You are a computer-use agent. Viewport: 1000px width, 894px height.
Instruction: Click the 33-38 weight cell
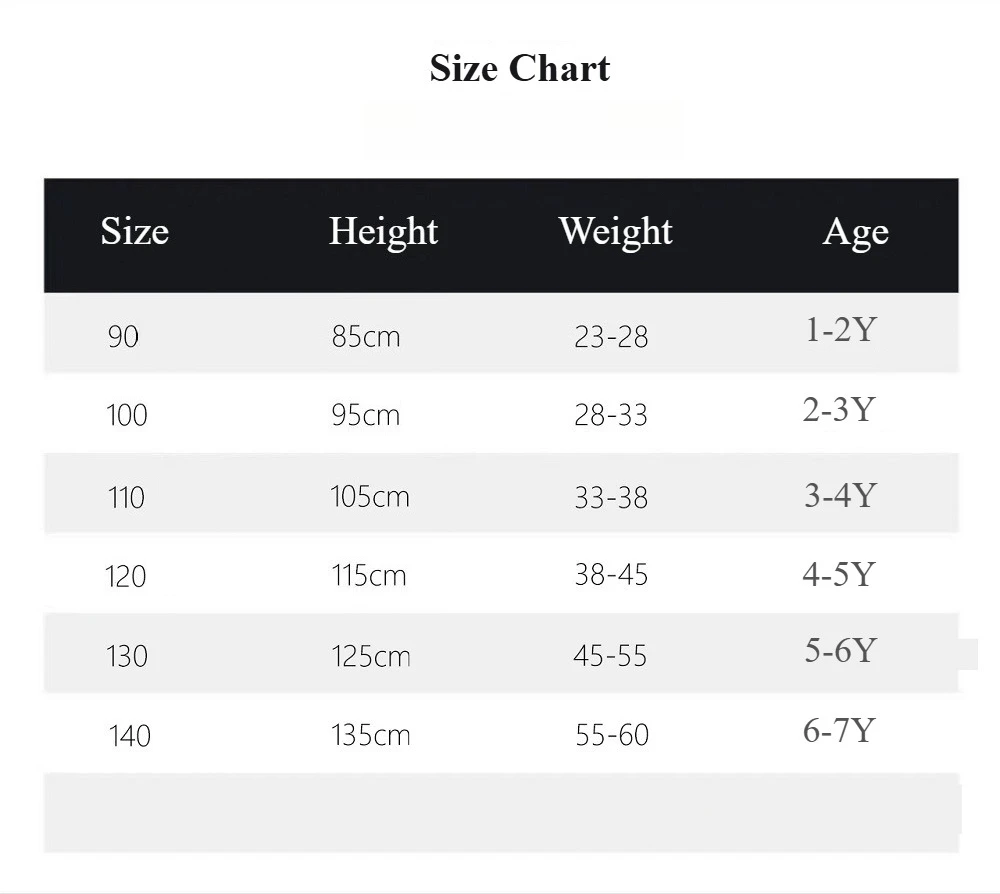(x=611, y=496)
